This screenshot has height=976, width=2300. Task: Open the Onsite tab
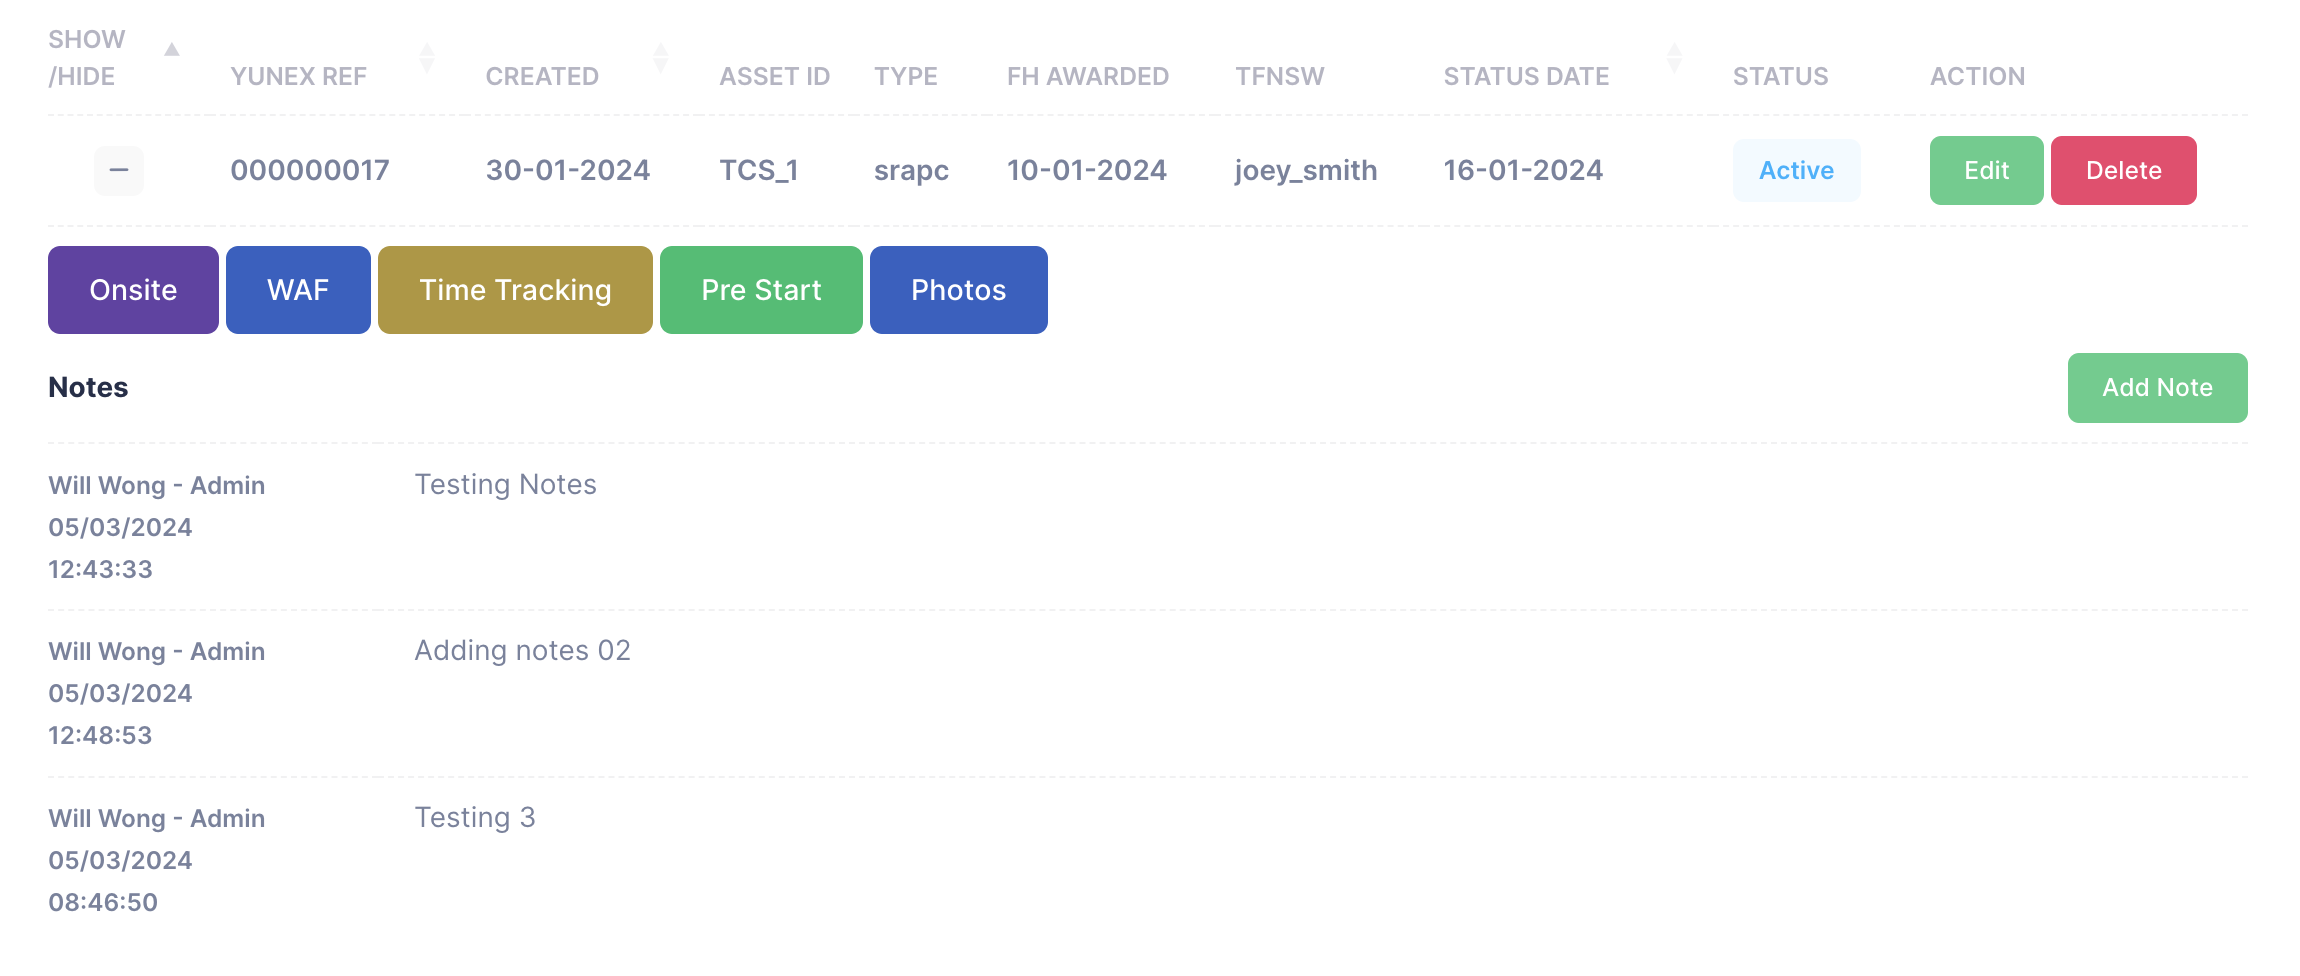(133, 290)
